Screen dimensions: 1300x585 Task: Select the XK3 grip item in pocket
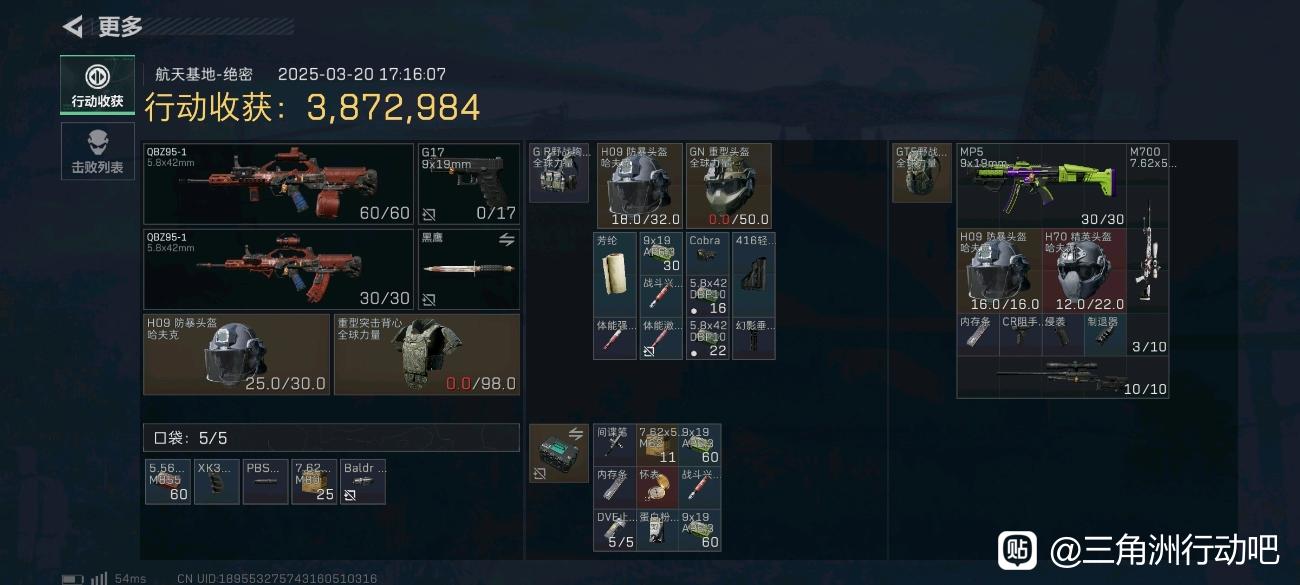(216, 481)
